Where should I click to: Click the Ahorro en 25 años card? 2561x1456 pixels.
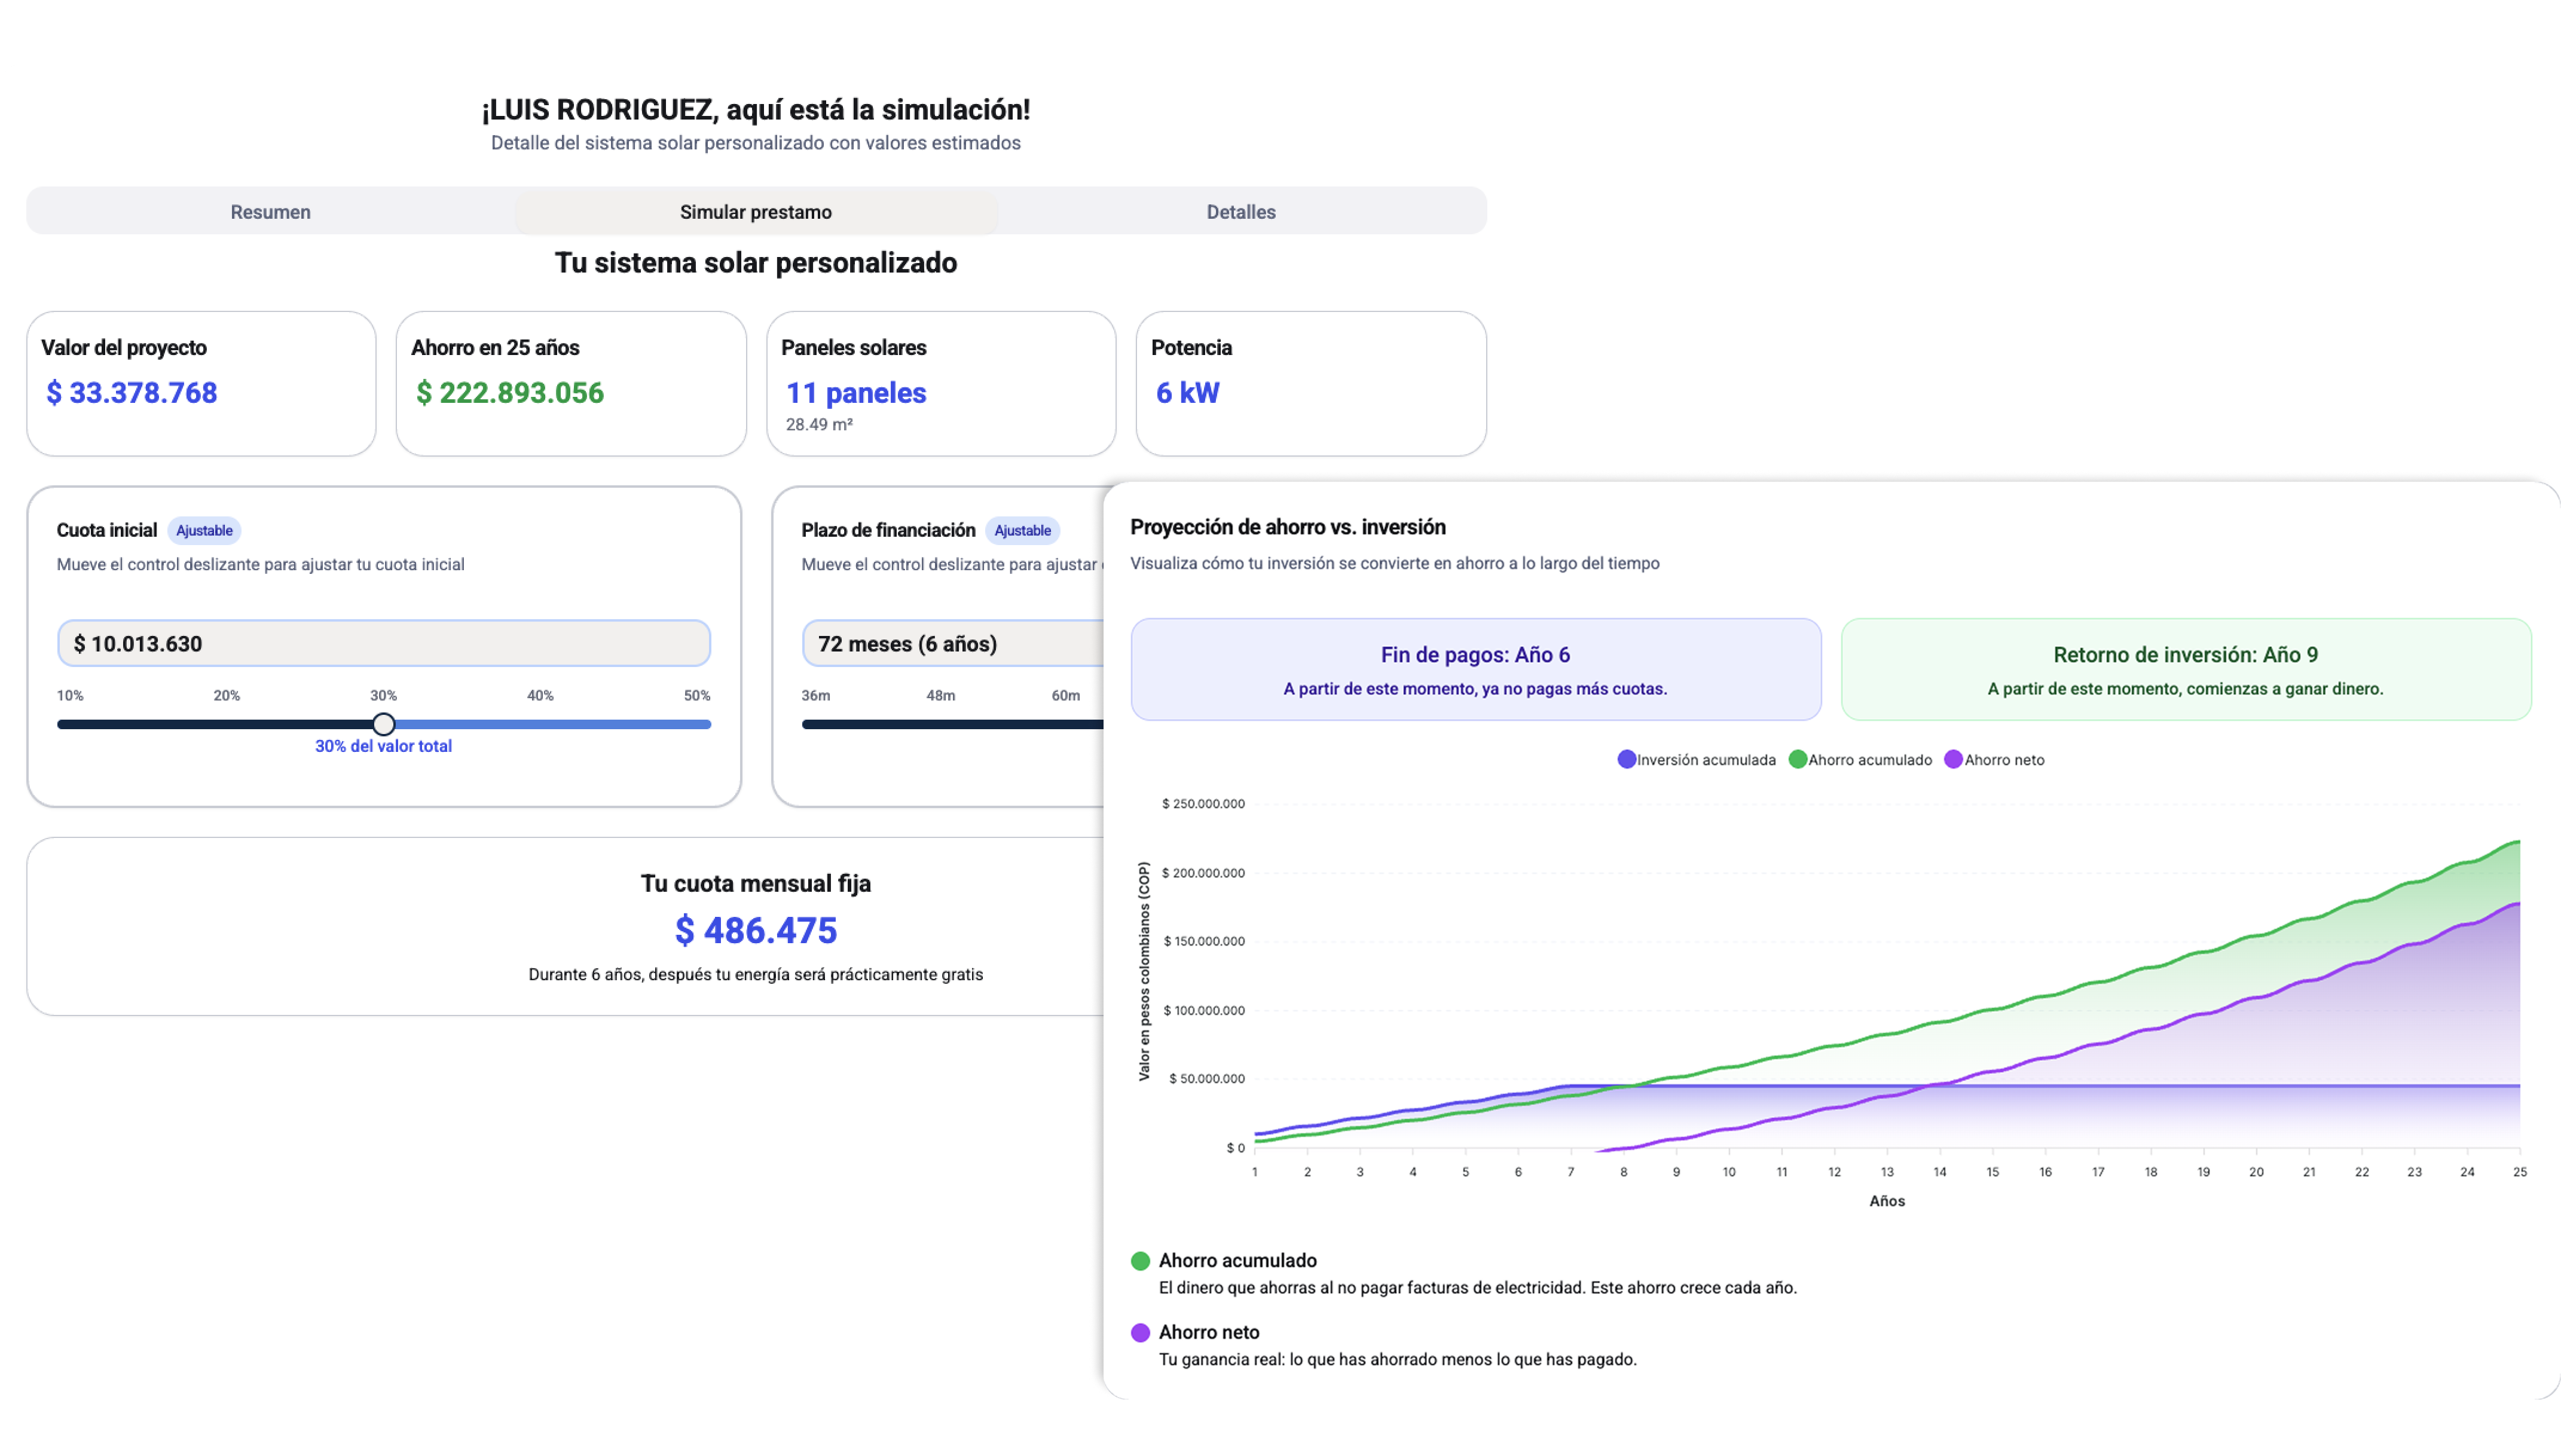tap(571, 383)
